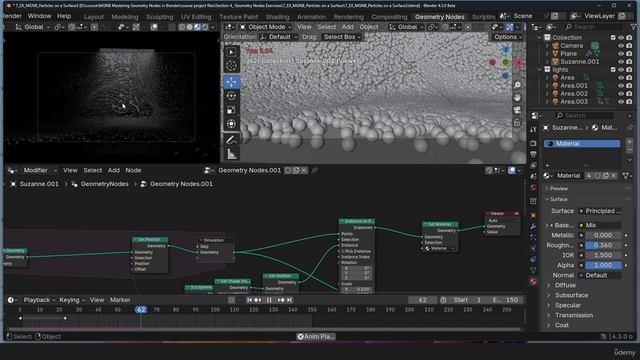Switch to the Shading workspace tab
The width and height of the screenshot is (640, 360).
[277, 17]
